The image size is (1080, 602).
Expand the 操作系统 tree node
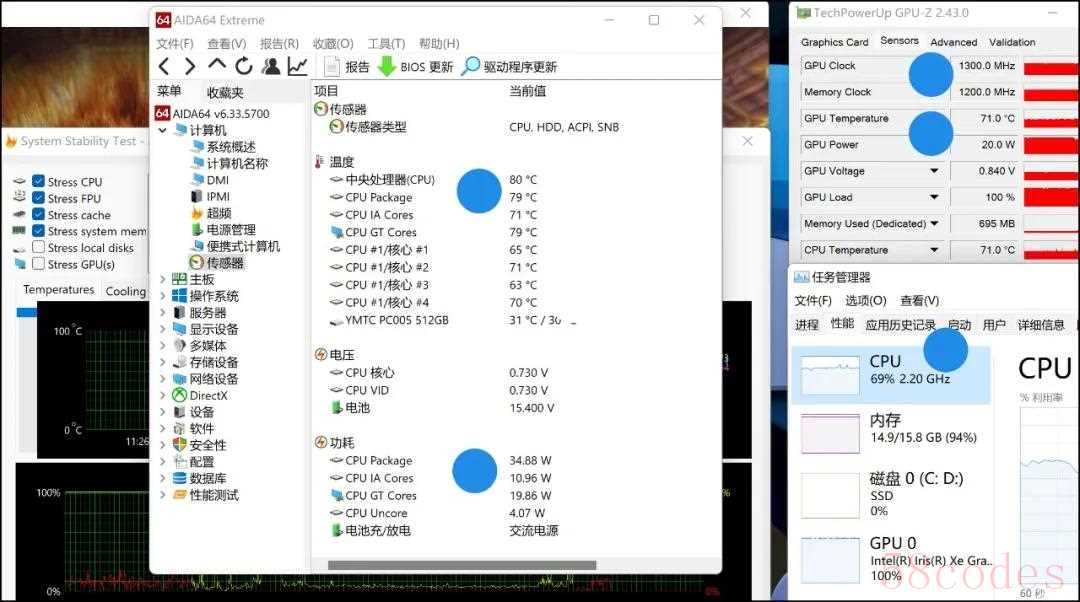click(x=163, y=296)
